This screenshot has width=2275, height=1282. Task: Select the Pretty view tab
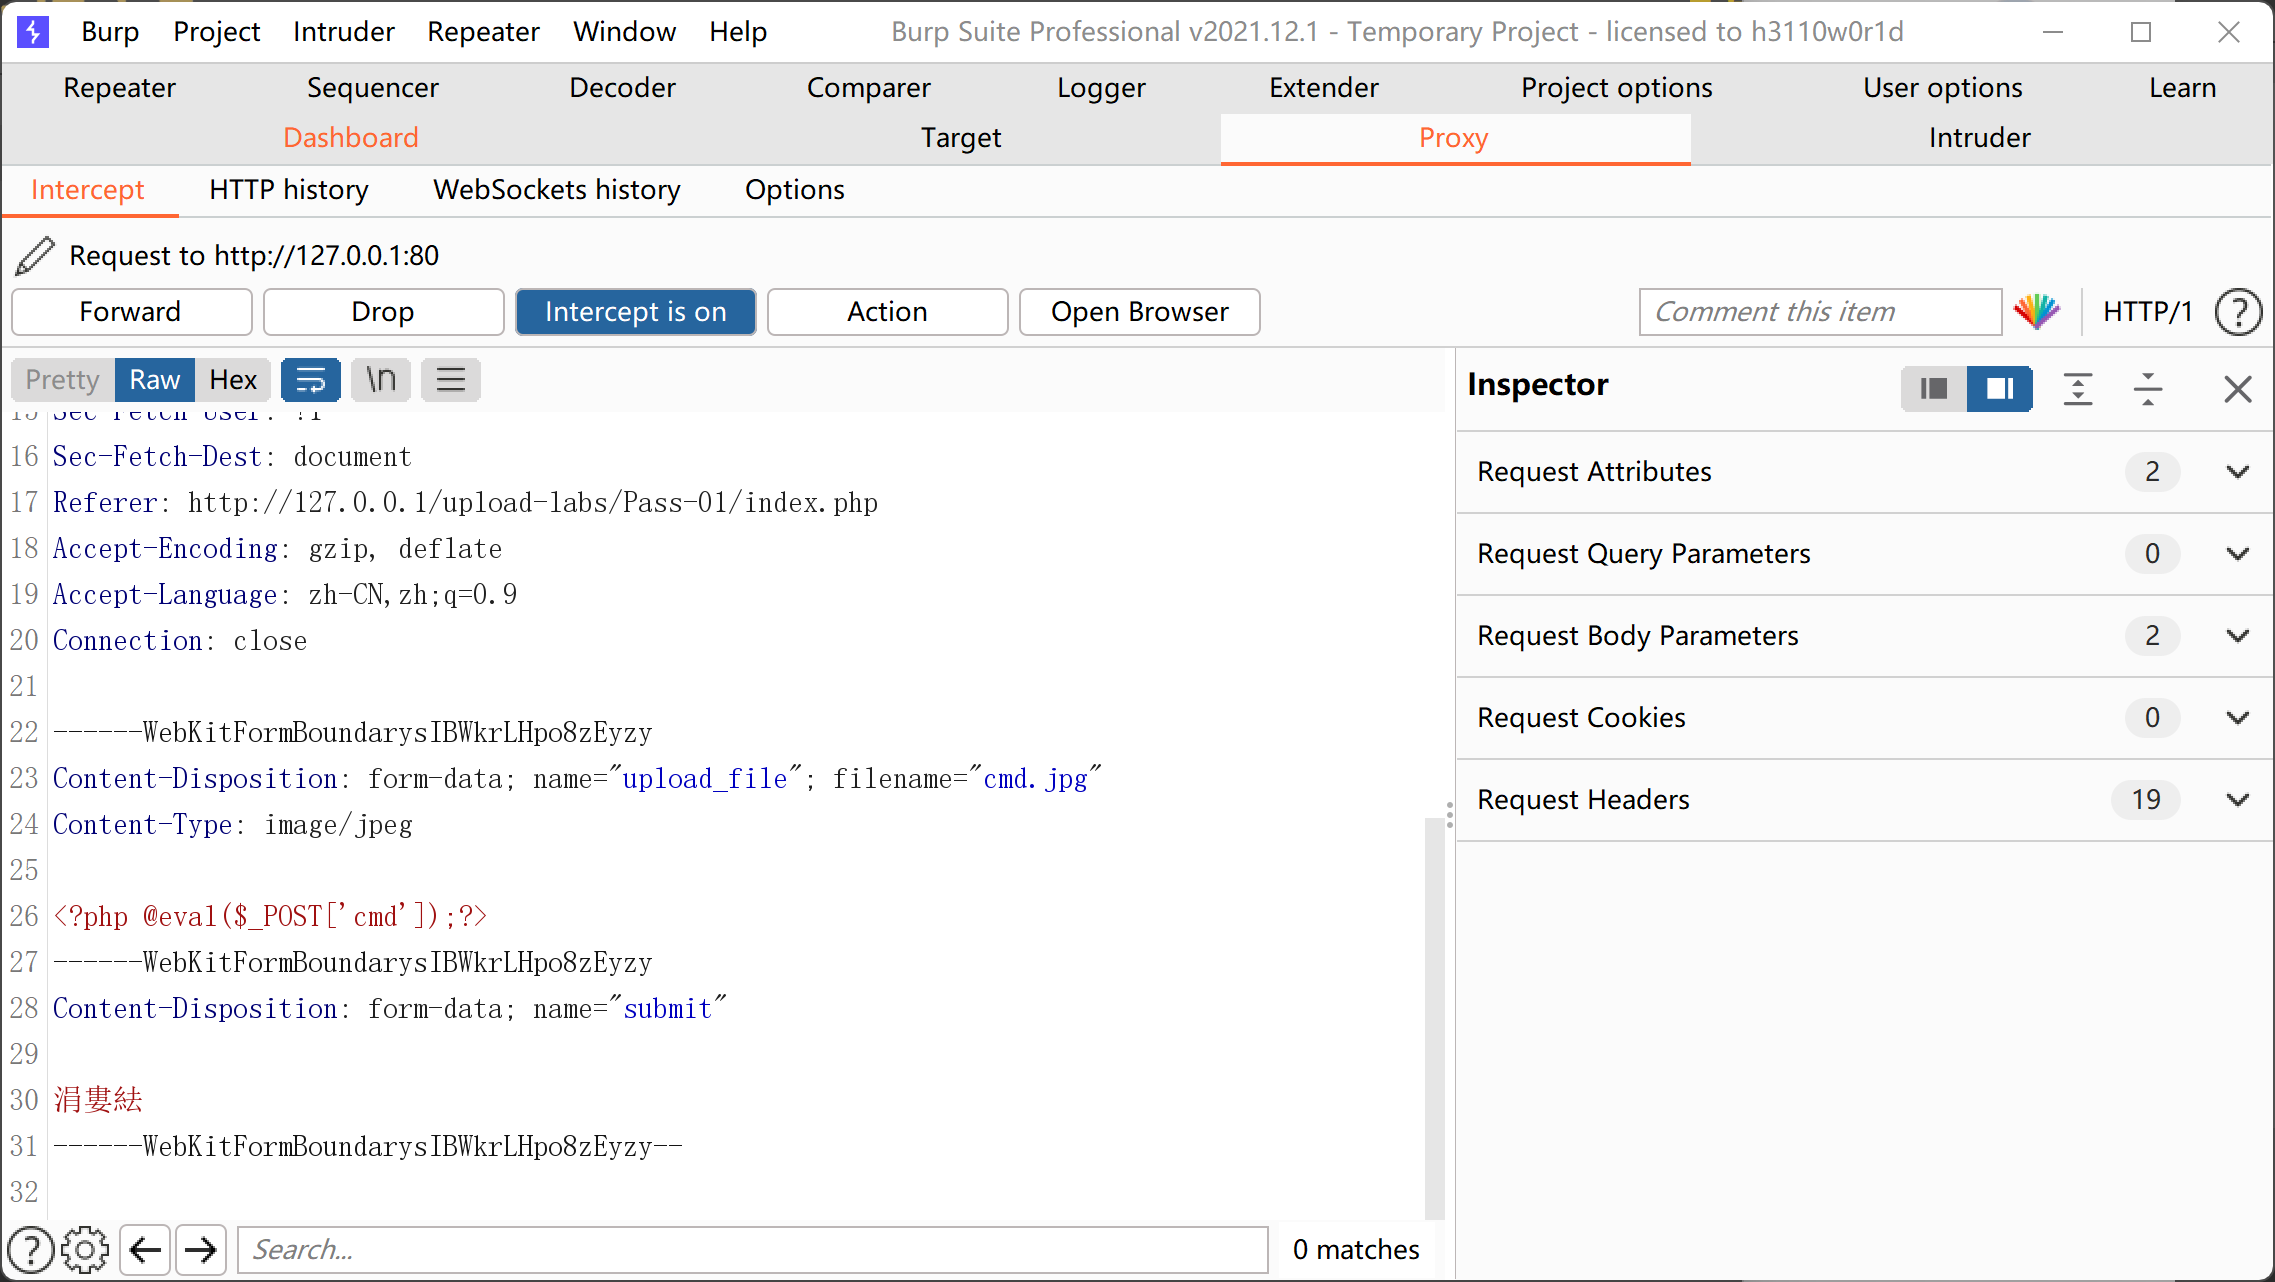(63, 380)
